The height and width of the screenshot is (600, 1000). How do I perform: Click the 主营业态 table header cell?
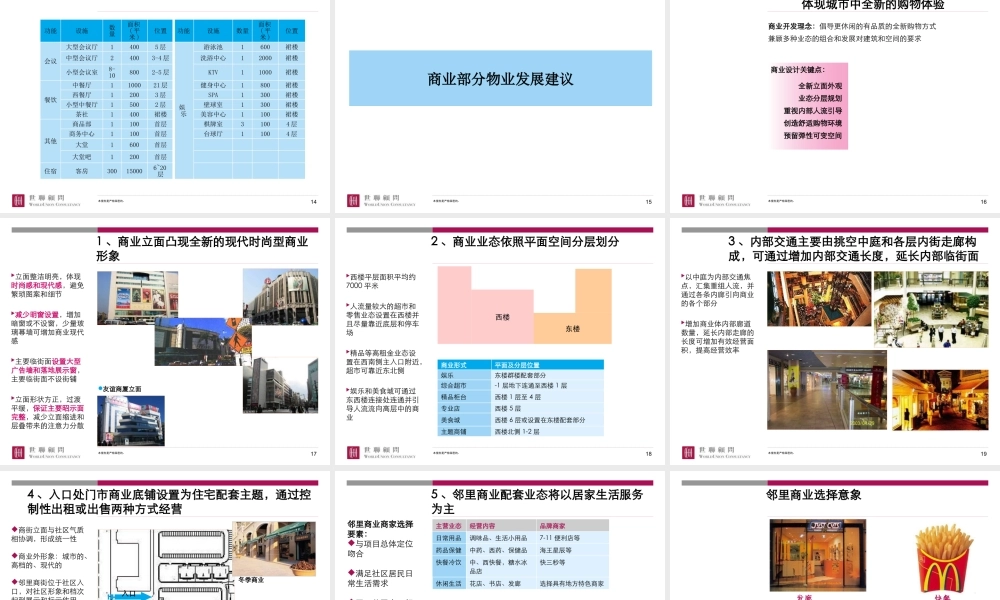click(450, 525)
